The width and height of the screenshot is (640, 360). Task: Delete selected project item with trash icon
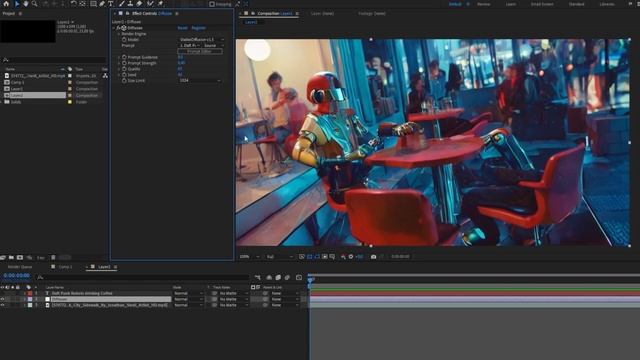coord(53,258)
